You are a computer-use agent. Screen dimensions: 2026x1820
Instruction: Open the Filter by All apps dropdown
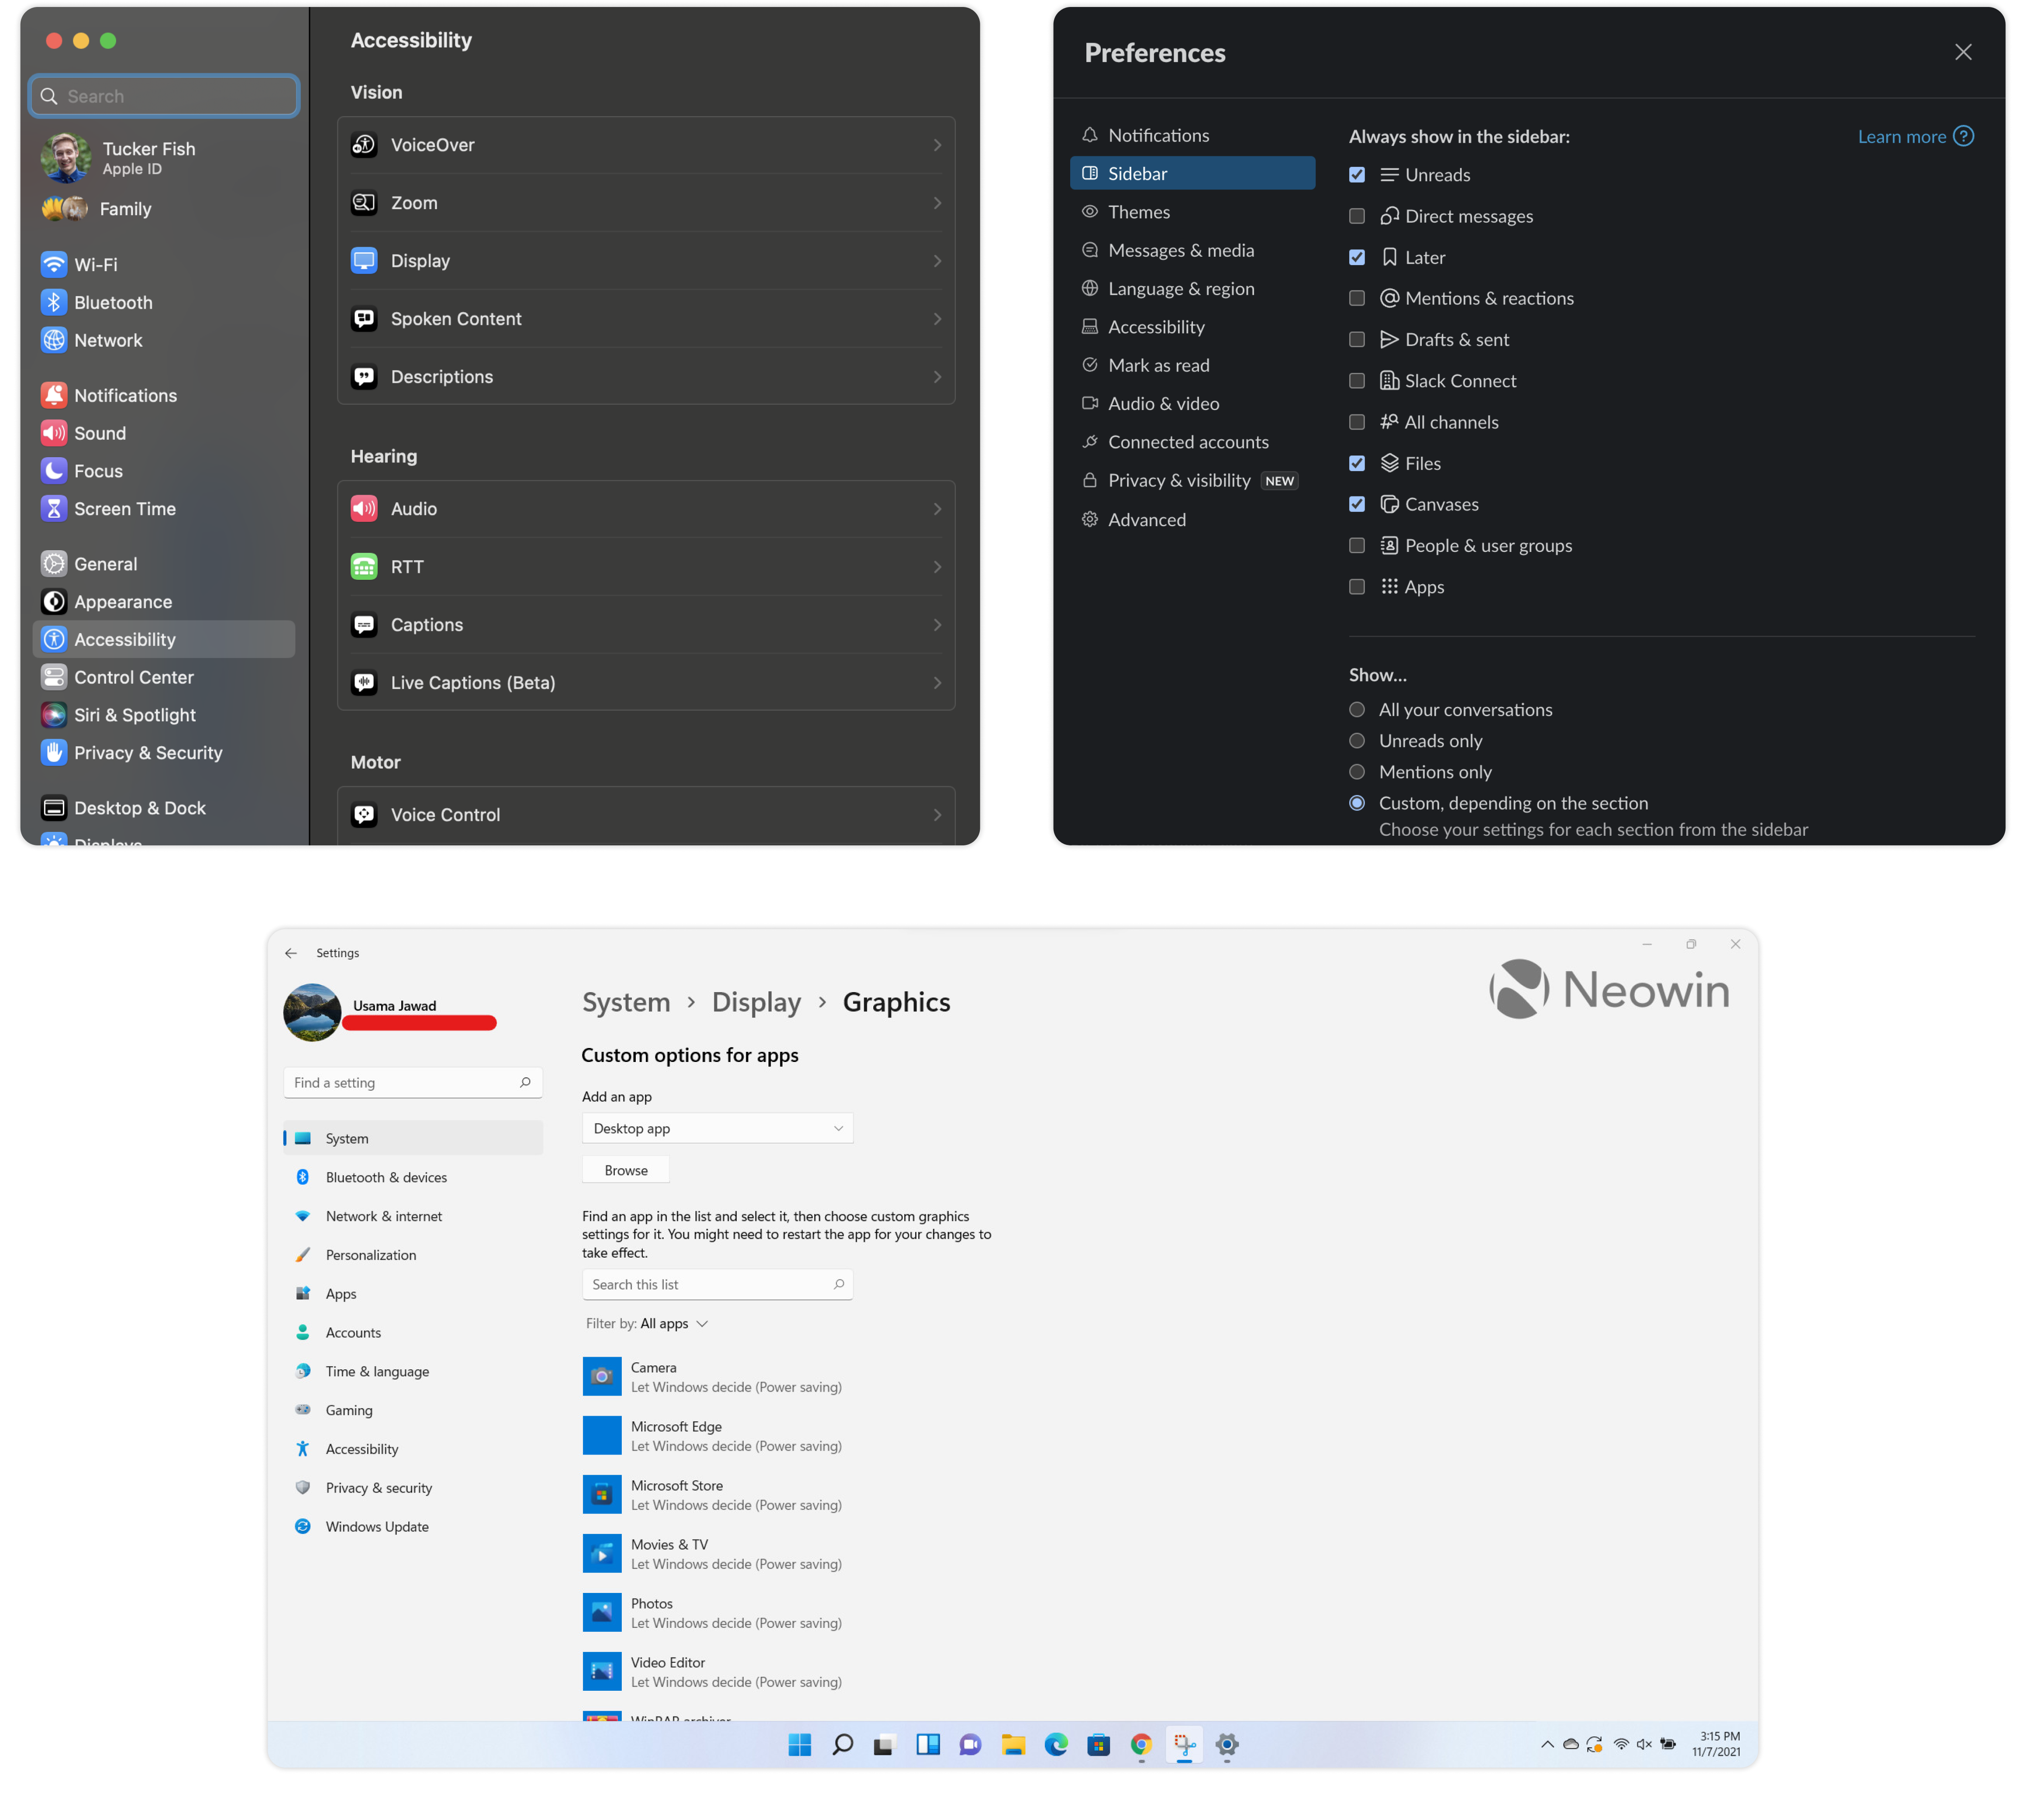647,1323
